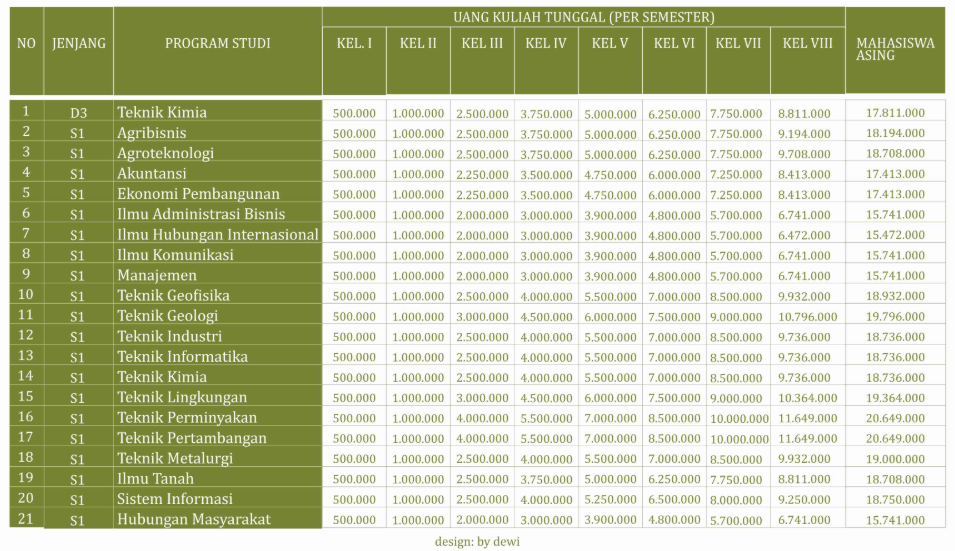This screenshot has height=551, width=955.
Task: Click the 'design: by dewi' caption
Action: click(x=477, y=541)
